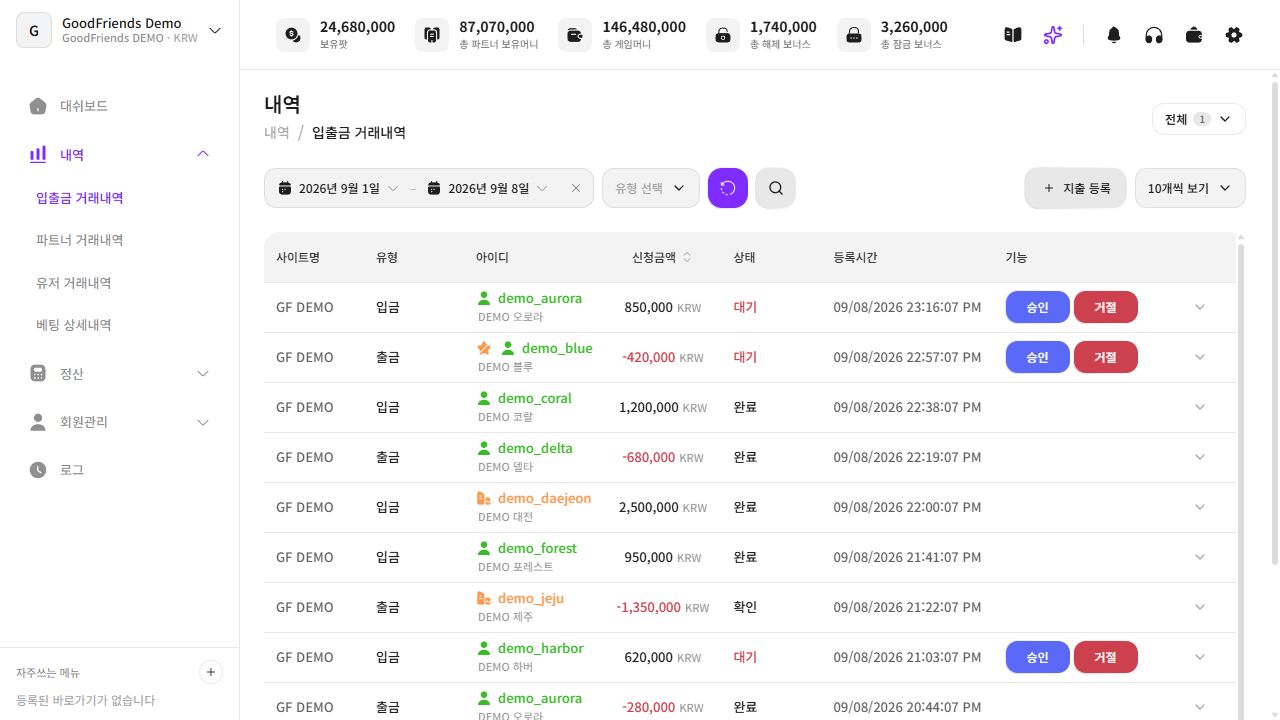Screen dimensions: 1280x720
Task: Click the purple refresh reset button
Action: point(728,188)
